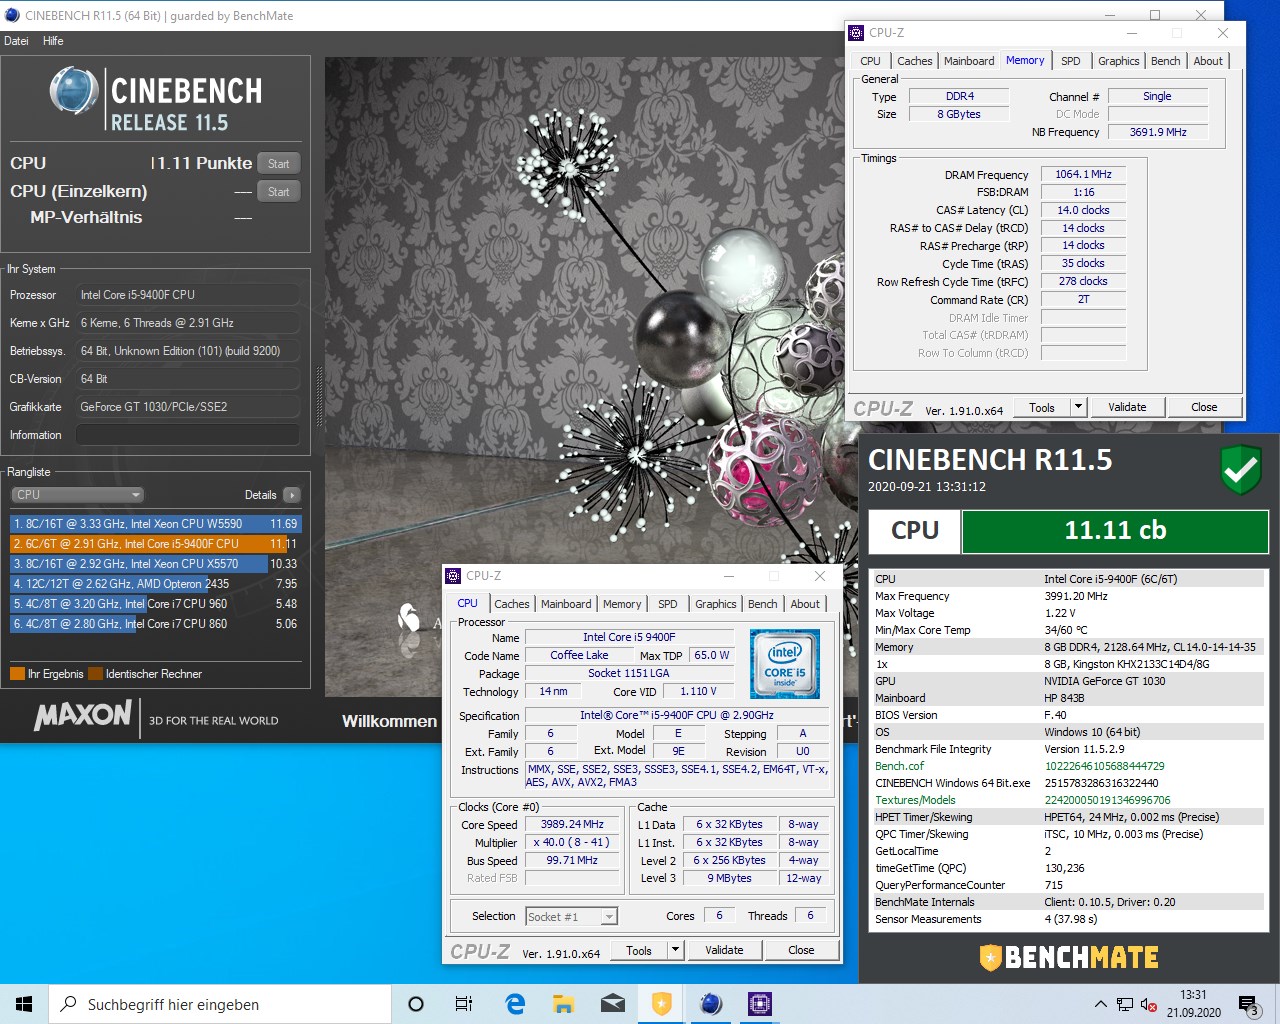Image resolution: width=1280 pixels, height=1024 pixels.
Task: Click the Cinebench Release 11.5 logo sphere
Action: (73, 91)
